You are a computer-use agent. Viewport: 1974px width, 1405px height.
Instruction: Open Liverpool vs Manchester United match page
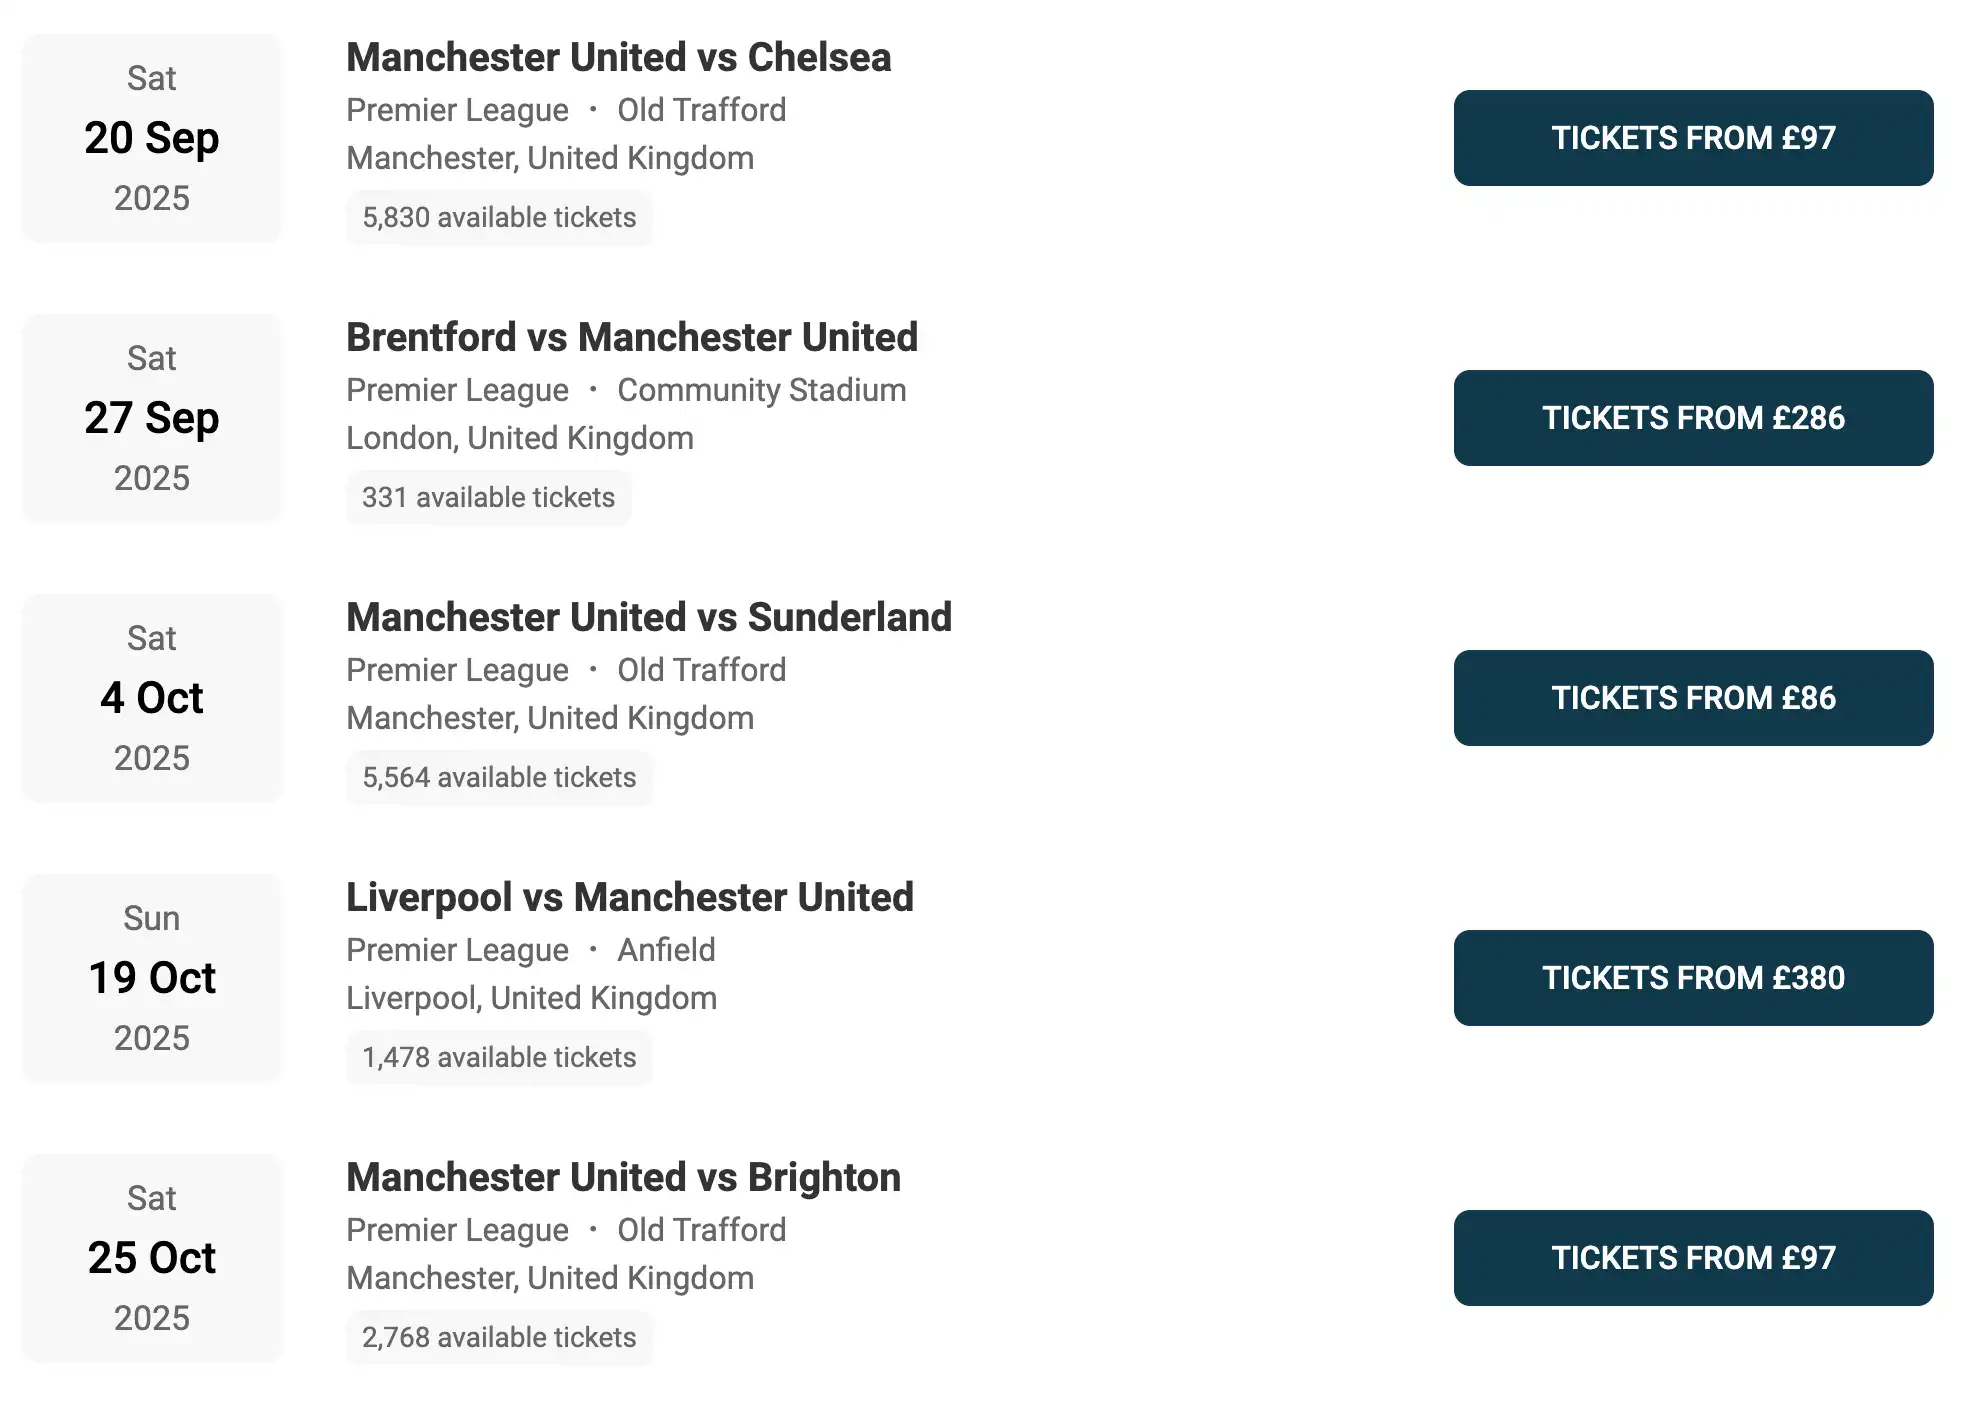[x=629, y=897]
